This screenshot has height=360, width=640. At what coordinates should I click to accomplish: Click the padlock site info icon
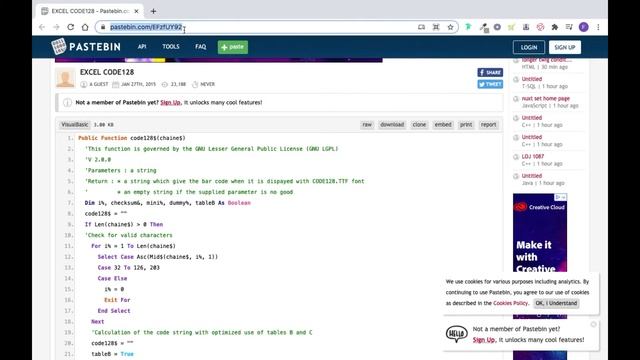[103, 27]
